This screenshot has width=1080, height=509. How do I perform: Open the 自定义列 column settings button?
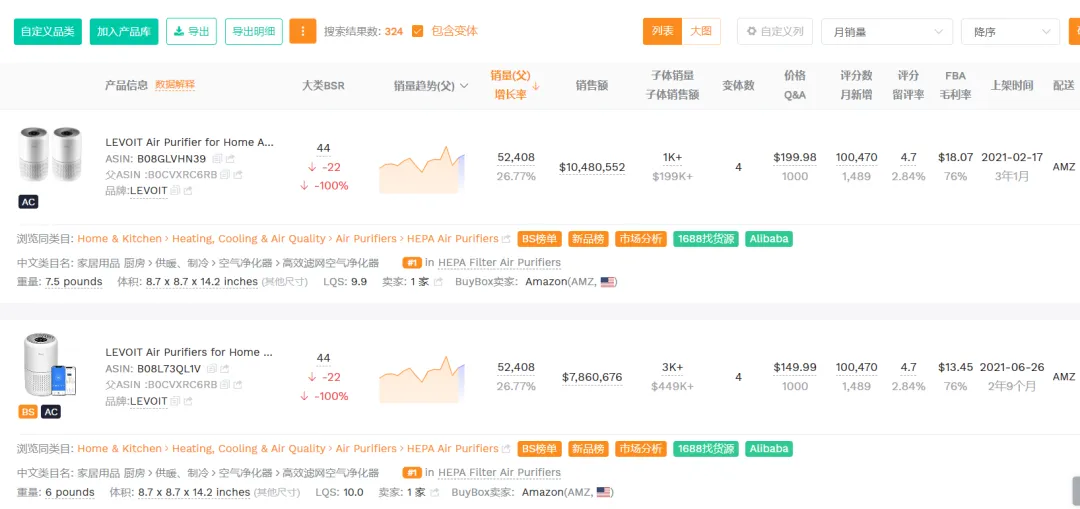[775, 32]
